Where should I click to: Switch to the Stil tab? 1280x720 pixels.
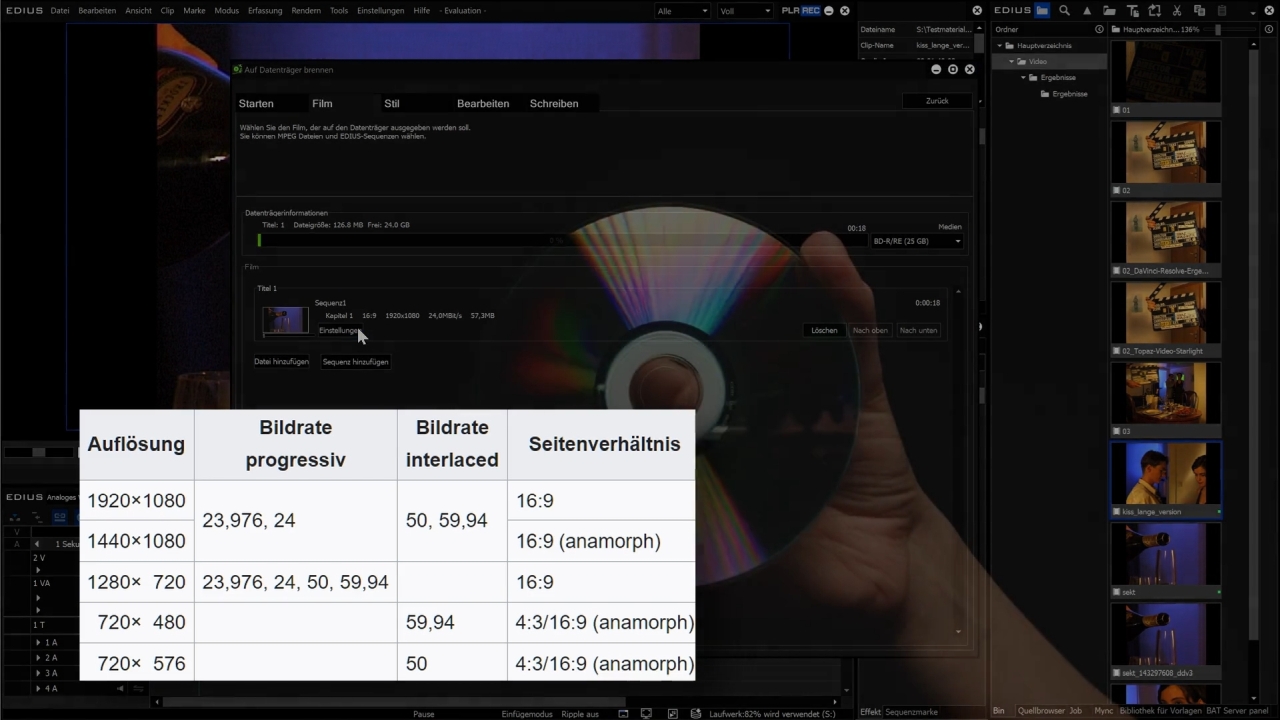click(392, 103)
